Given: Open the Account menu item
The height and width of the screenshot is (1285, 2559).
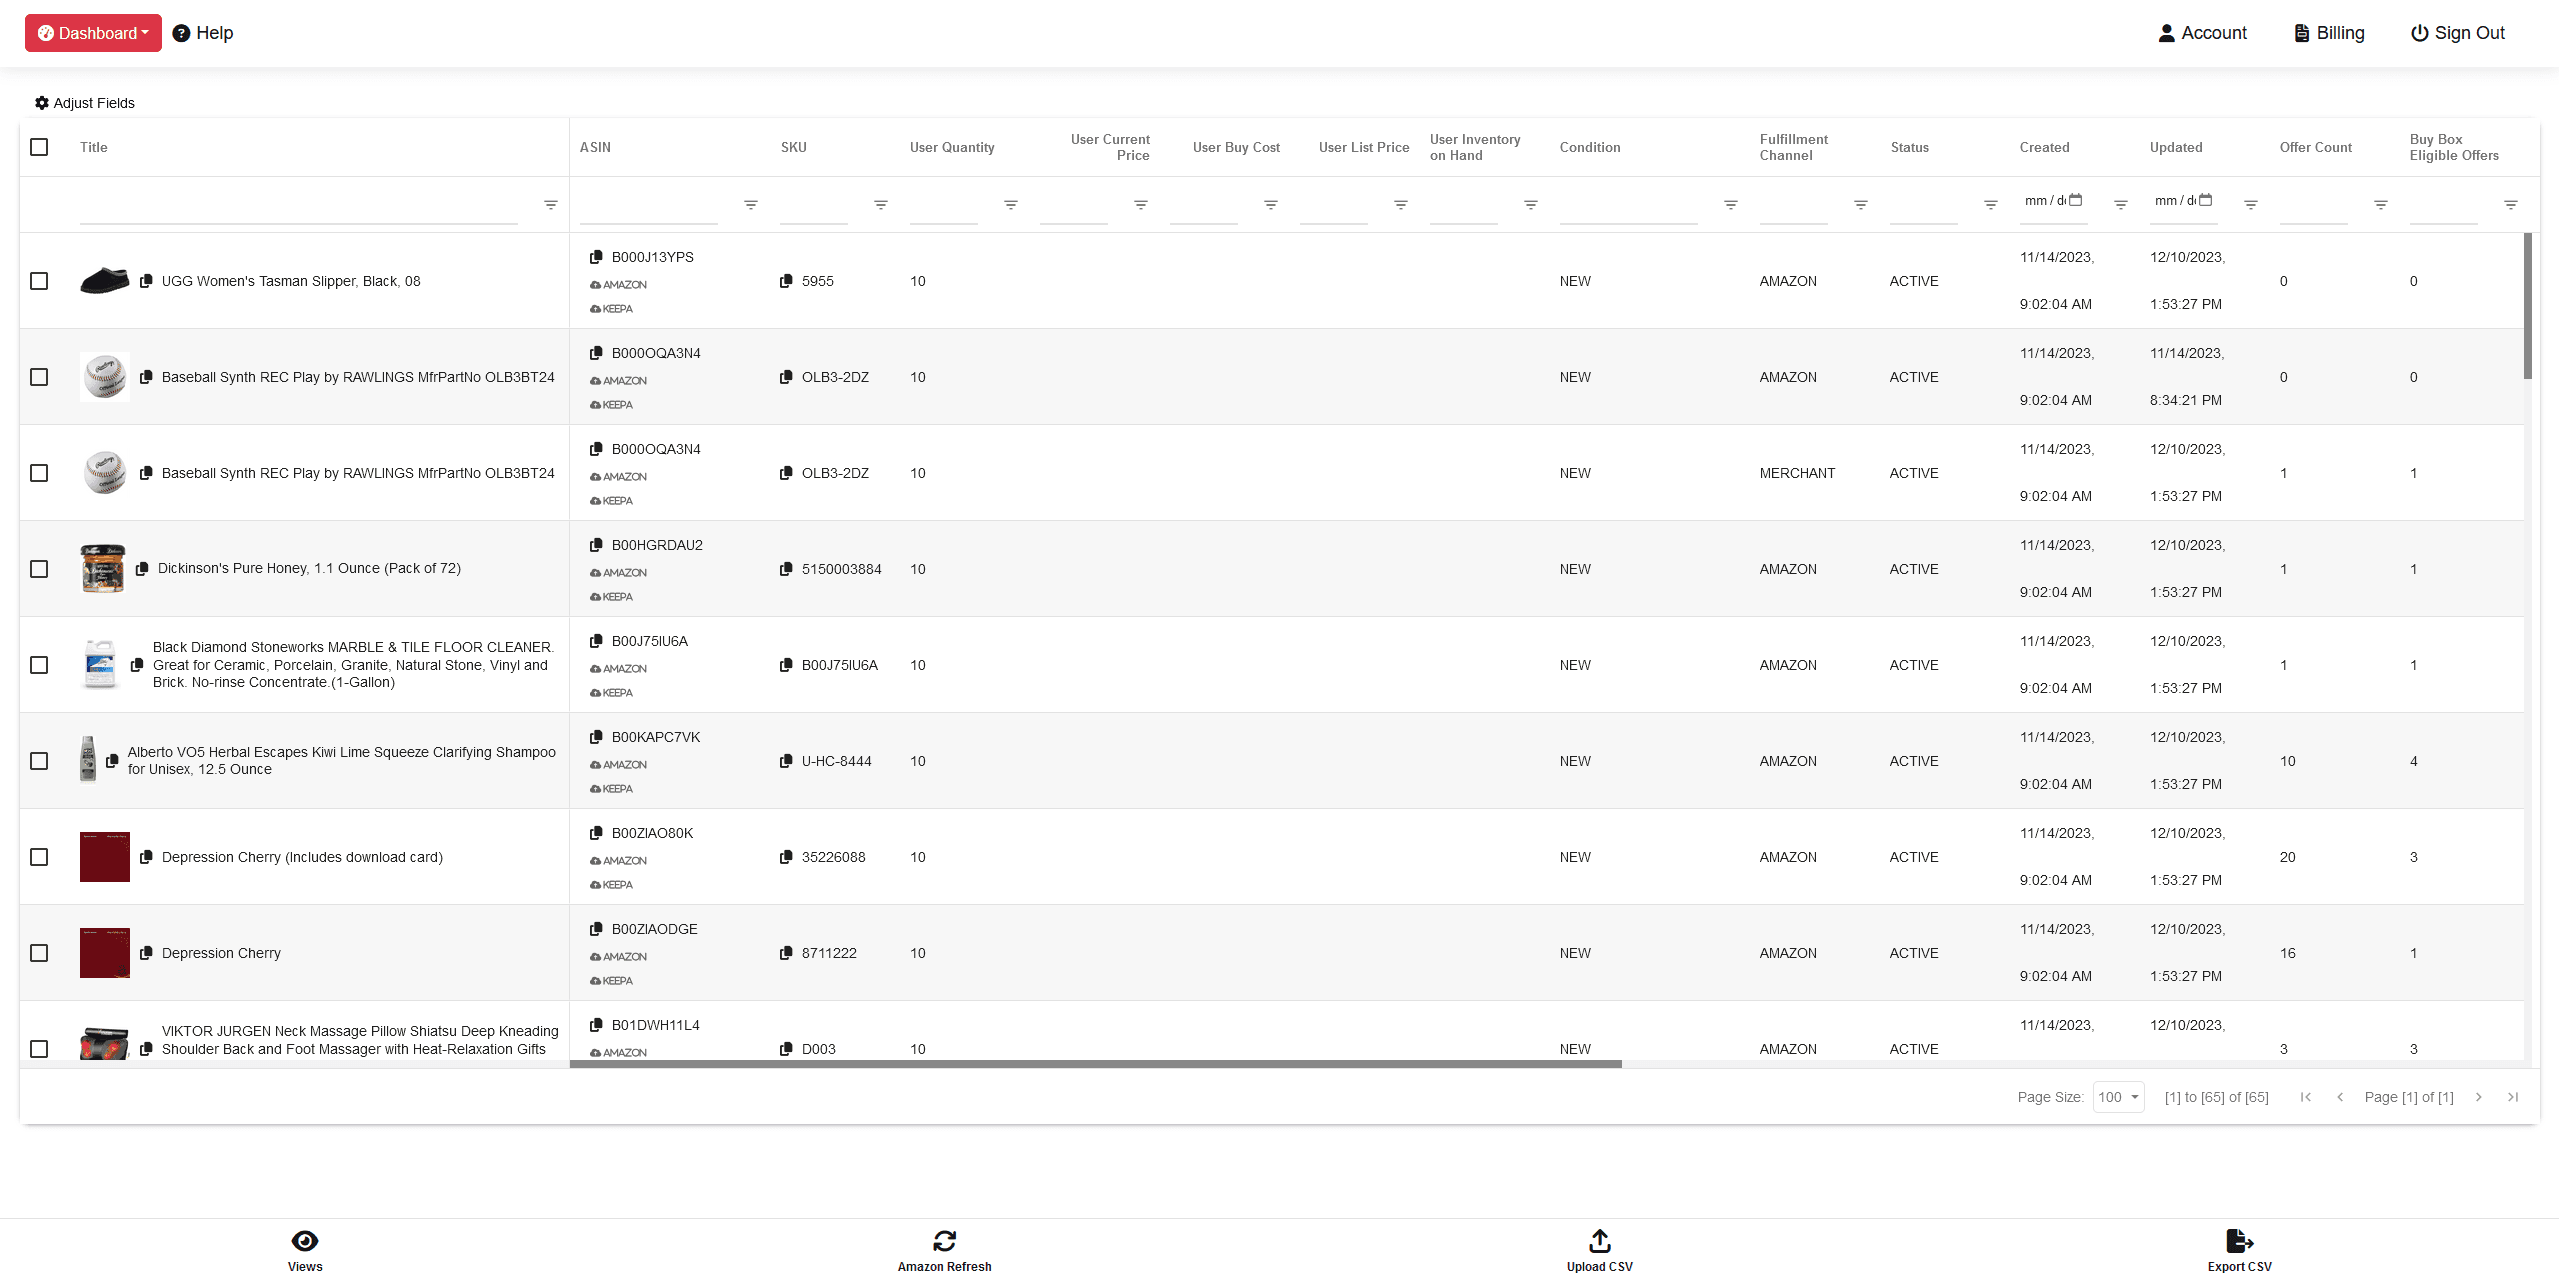Looking at the screenshot, I should click(x=2202, y=33).
